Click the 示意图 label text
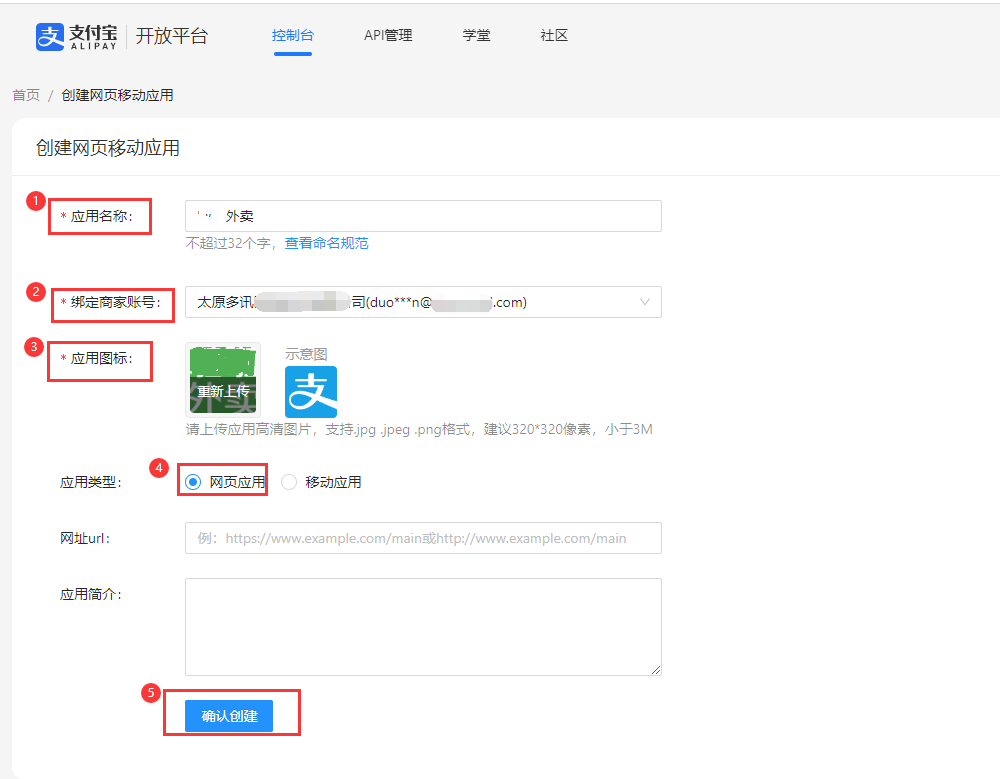This screenshot has width=1000, height=779. [x=306, y=354]
